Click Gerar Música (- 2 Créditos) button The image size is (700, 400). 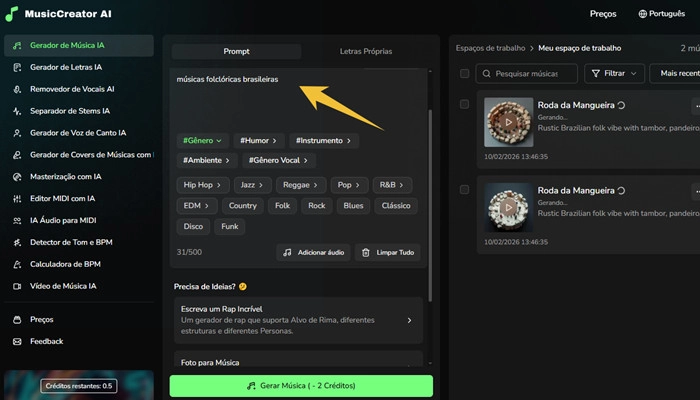point(301,386)
